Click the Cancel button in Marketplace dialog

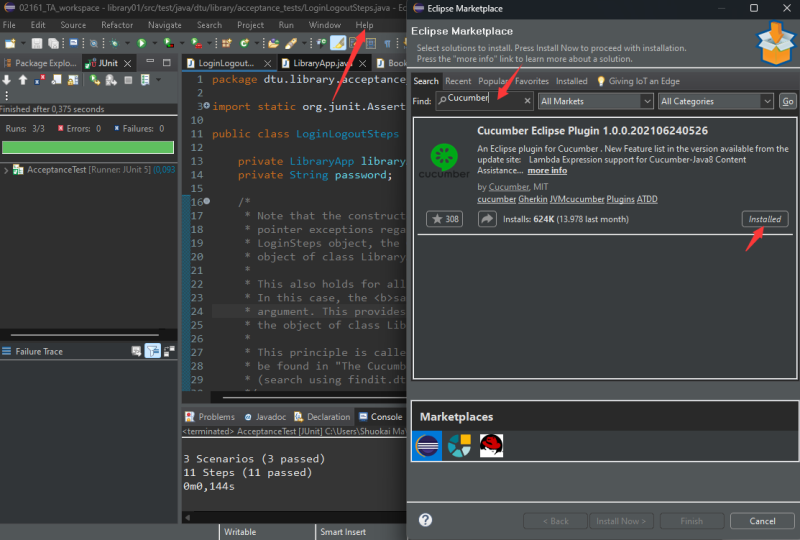tap(762, 521)
